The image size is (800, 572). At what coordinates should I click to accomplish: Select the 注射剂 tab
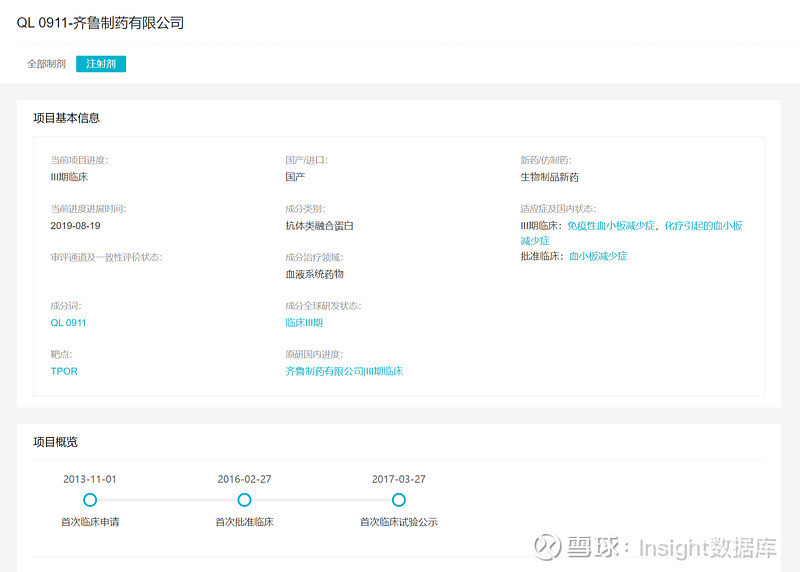pyautogui.click(x=101, y=64)
